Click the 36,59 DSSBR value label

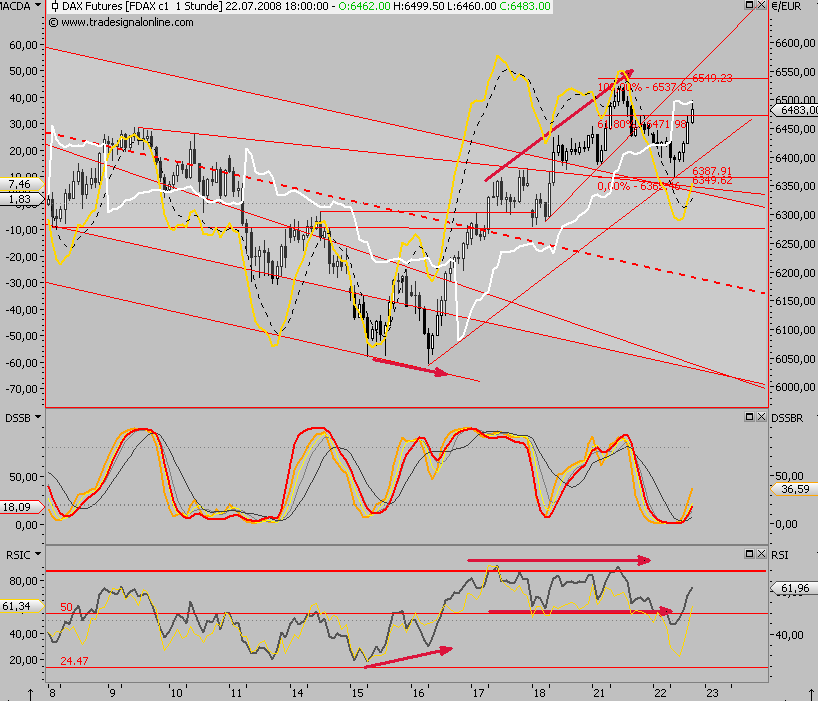795,489
